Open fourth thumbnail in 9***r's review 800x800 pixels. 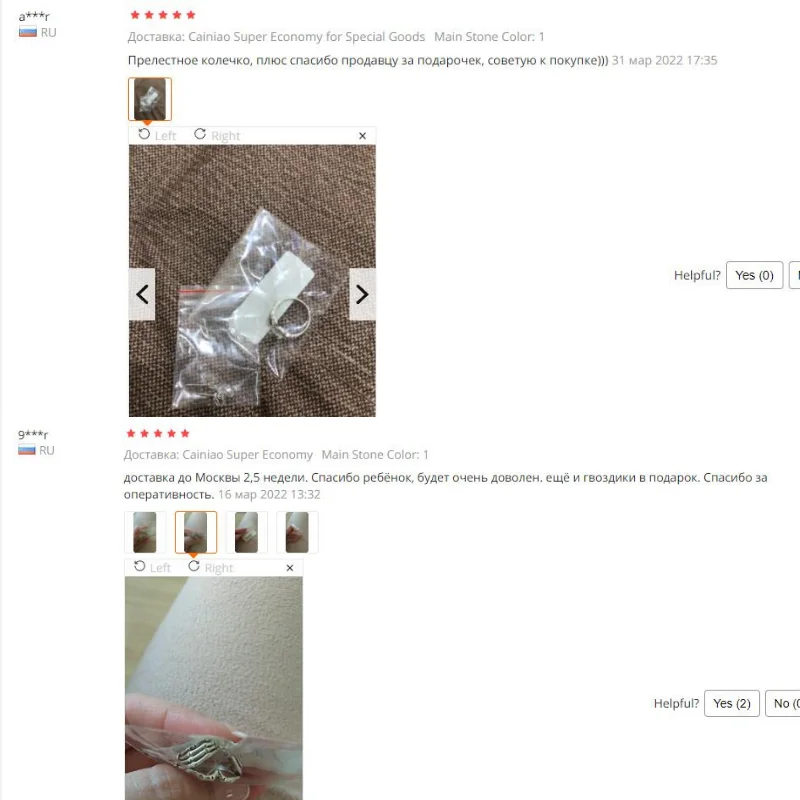tap(297, 532)
